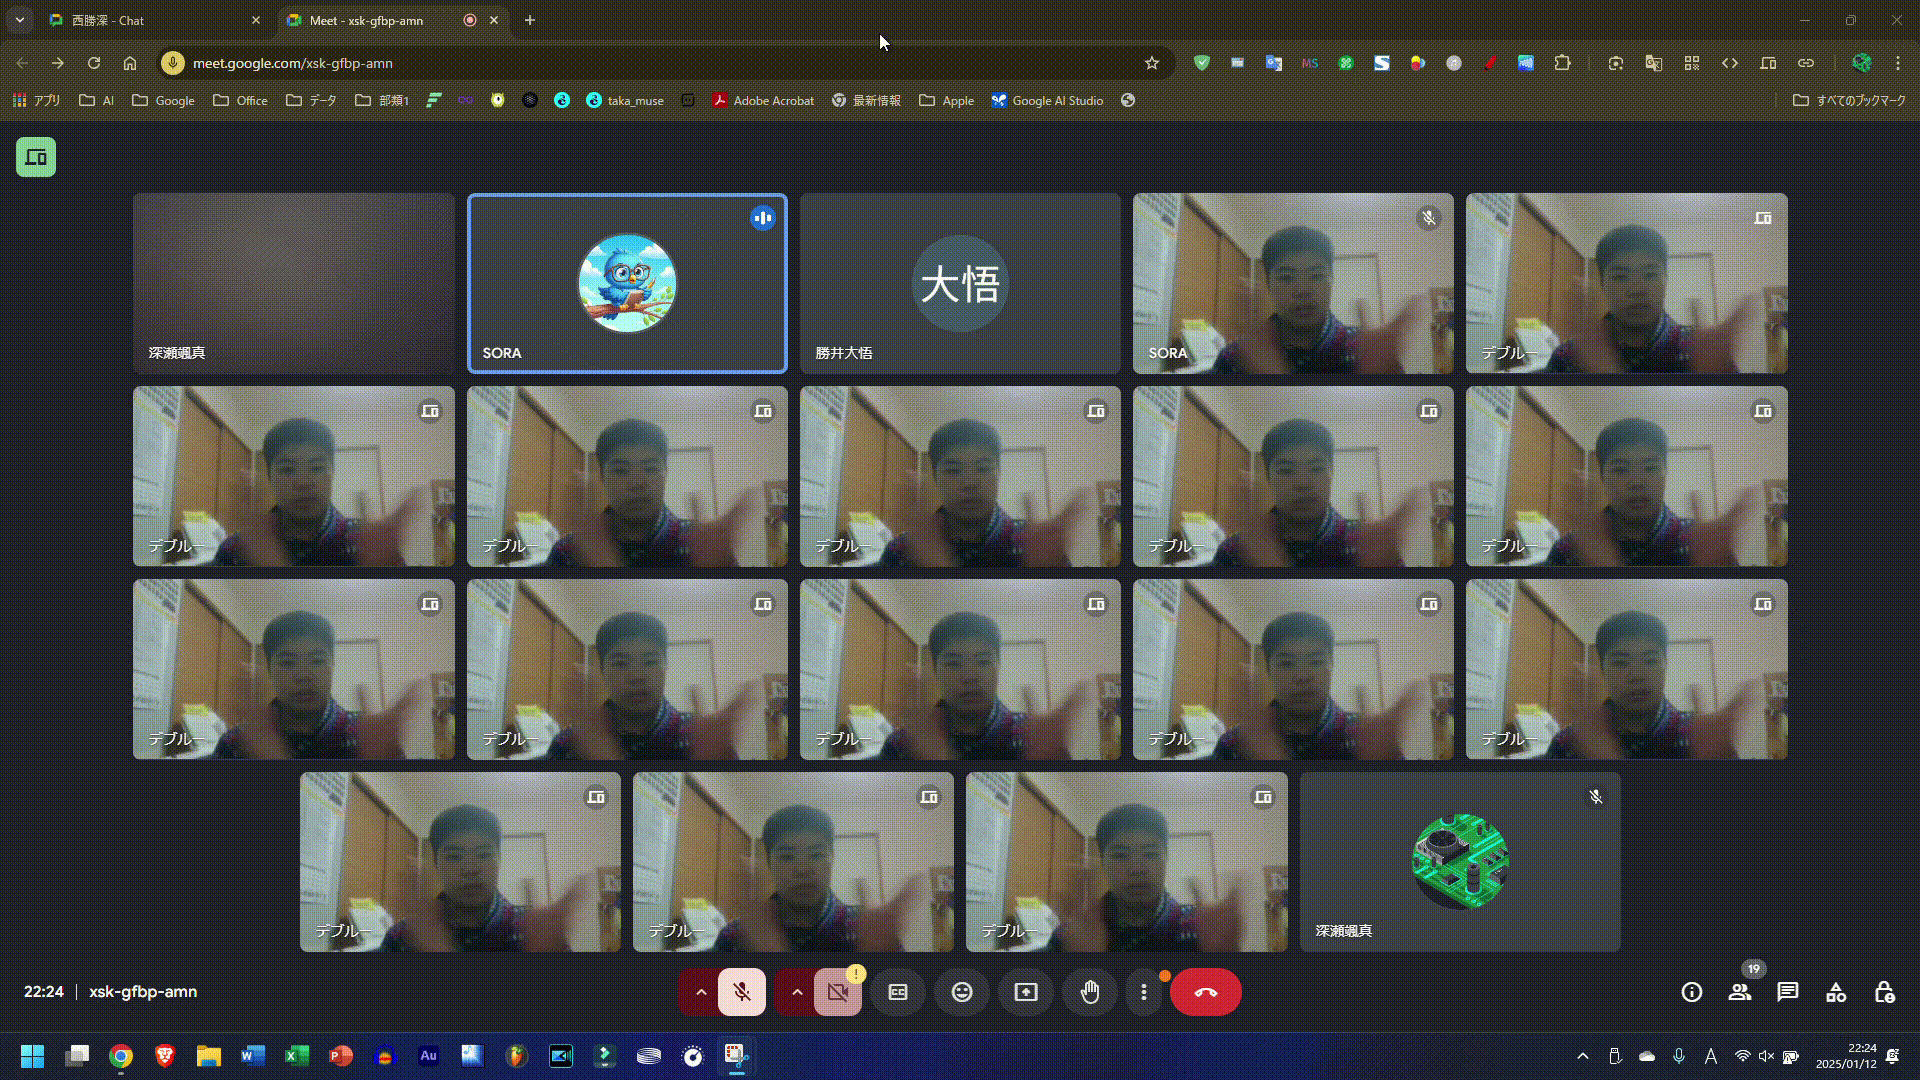Click the raise hand icon
This screenshot has height=1080, width=1920.
[1090, 992]
